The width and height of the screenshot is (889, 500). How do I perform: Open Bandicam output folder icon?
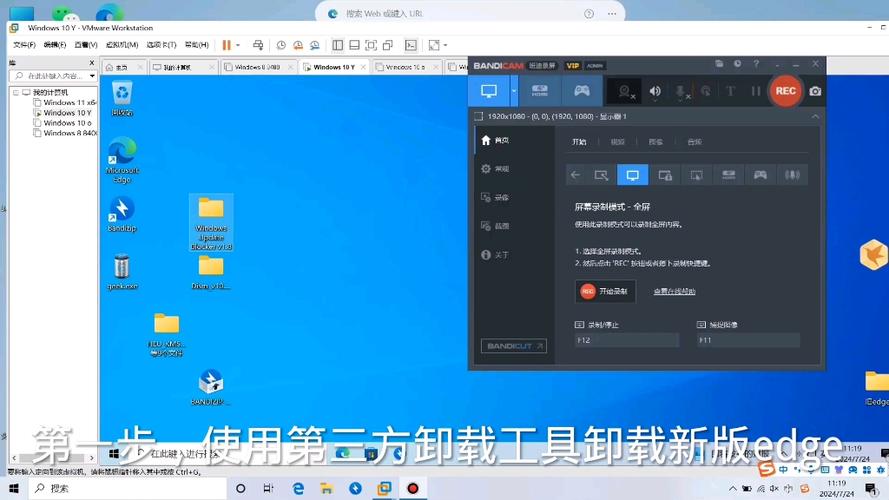pos(719,64)
